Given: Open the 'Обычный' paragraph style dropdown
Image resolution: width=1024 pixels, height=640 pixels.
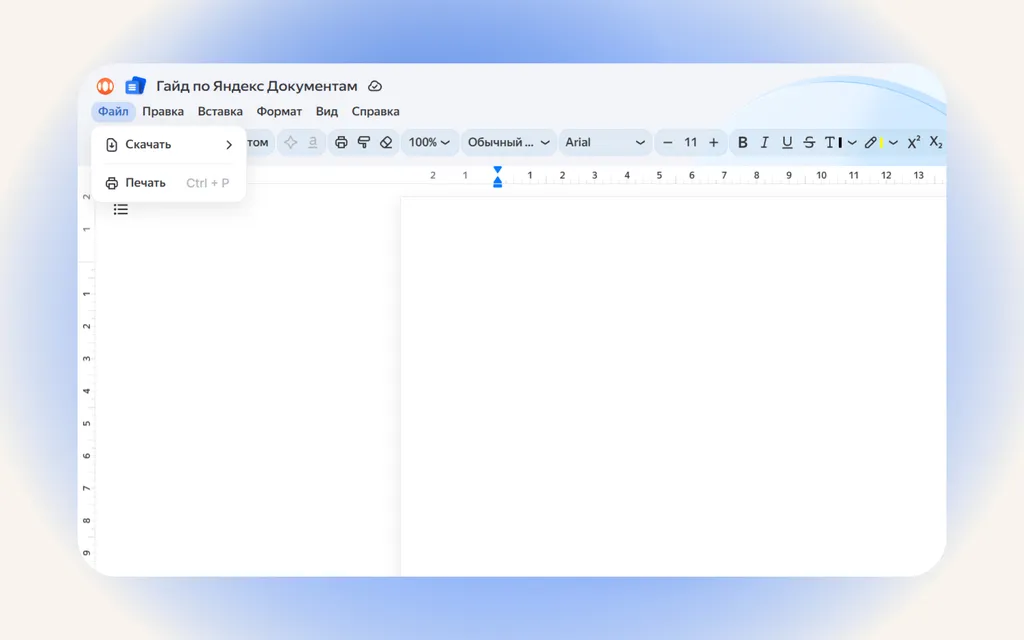Looking at the screenshot, I should pos(508,142).
